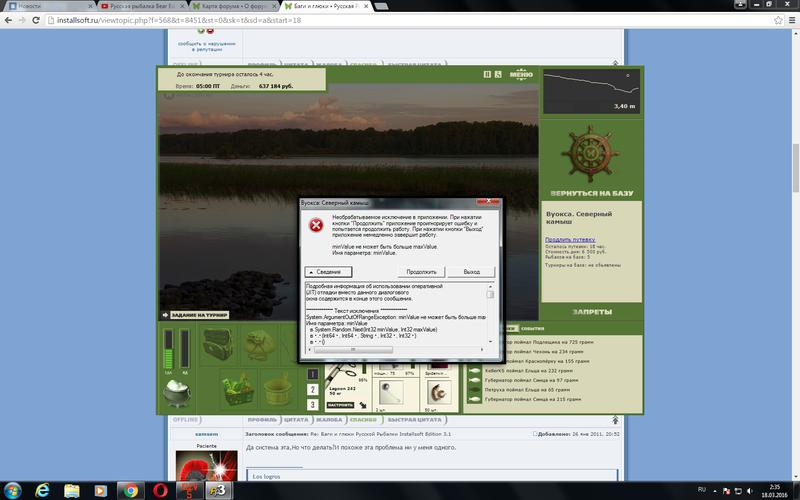Click event 'Губернатор поймал Синца на 215 грамм'

pyautogui.click(x=533, y=399)
